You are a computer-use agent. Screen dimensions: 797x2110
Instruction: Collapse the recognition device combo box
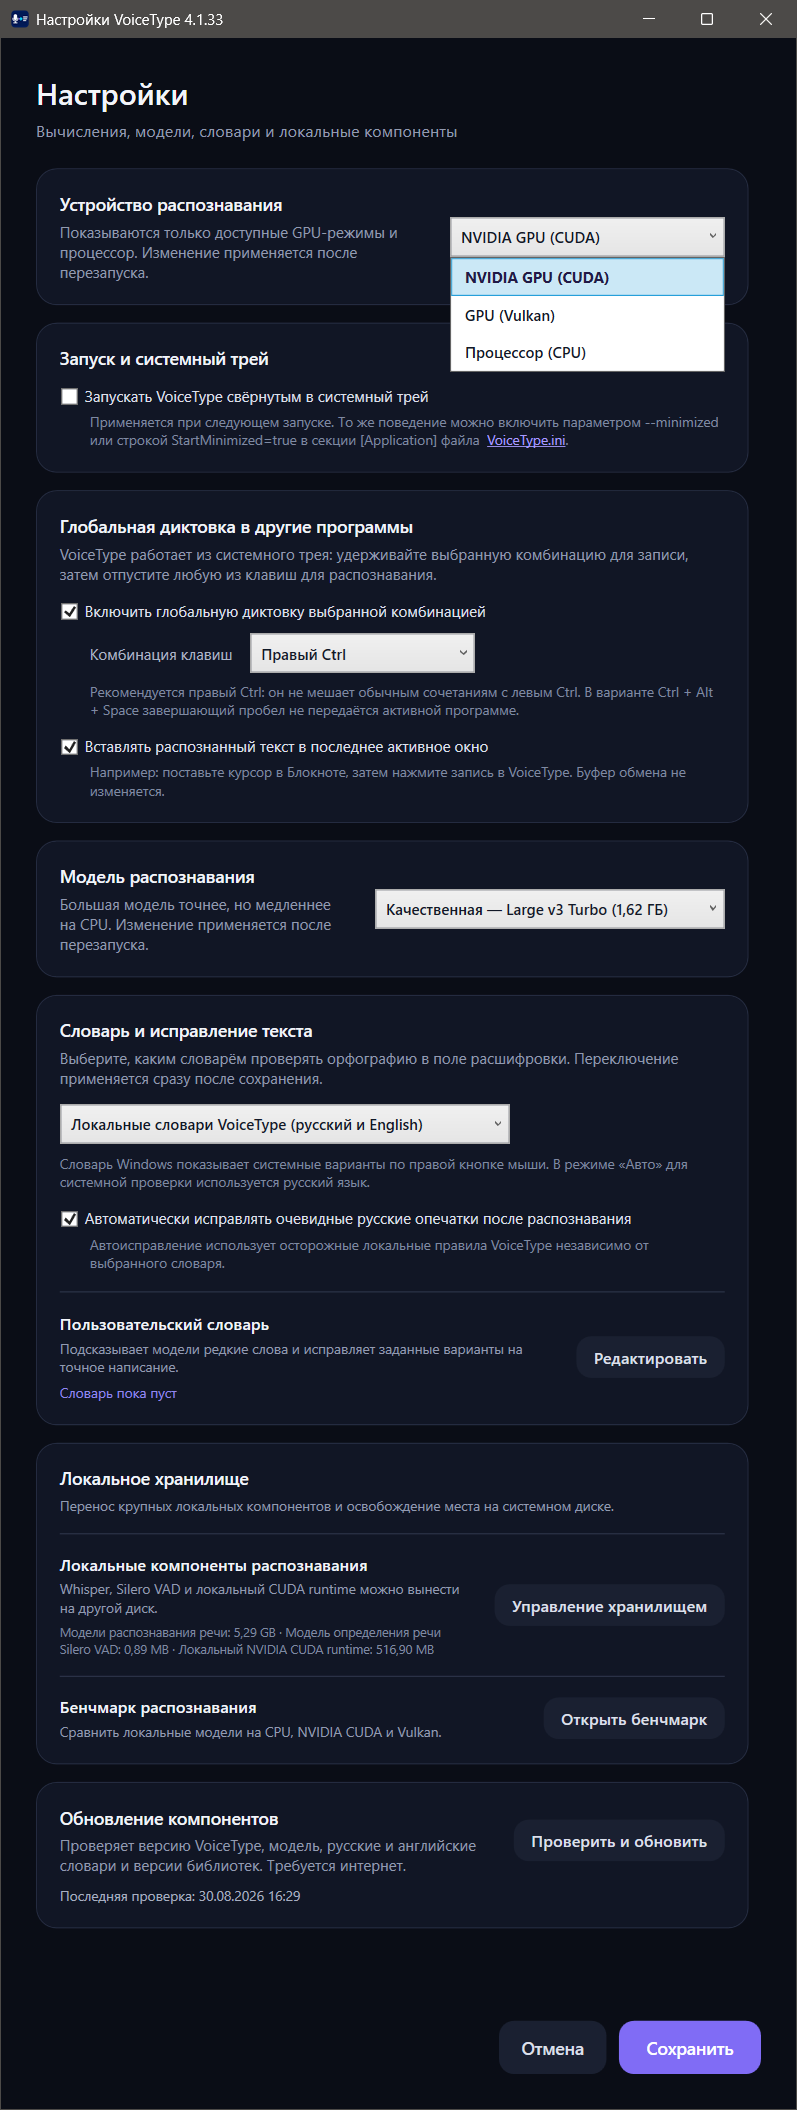[587, 237]
